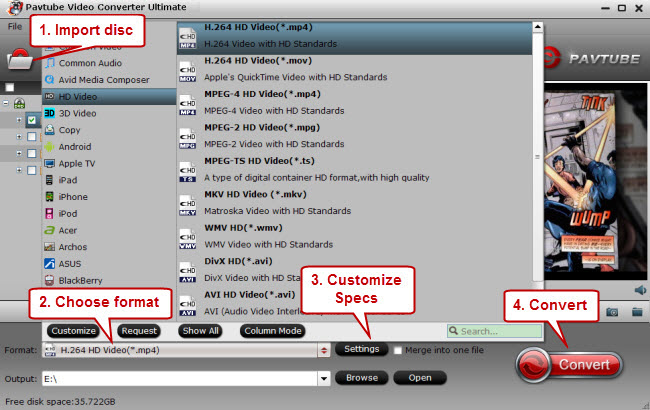The image size is (650, 410).
Task: Click the Customize button
Action: click(73, 331)
